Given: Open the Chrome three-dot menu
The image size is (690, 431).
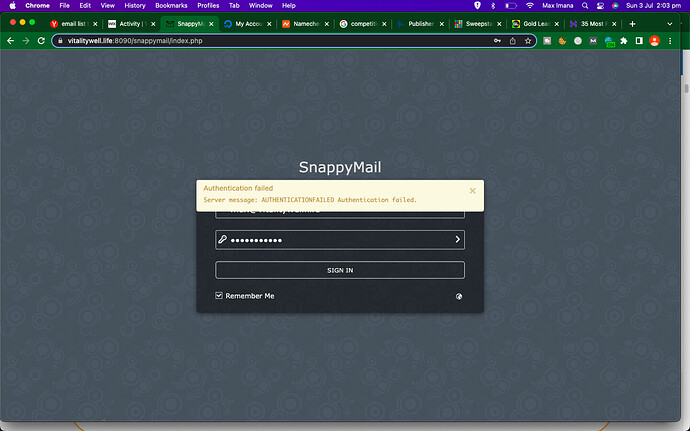Looking at the screenshot, I should tap(670, 41).
